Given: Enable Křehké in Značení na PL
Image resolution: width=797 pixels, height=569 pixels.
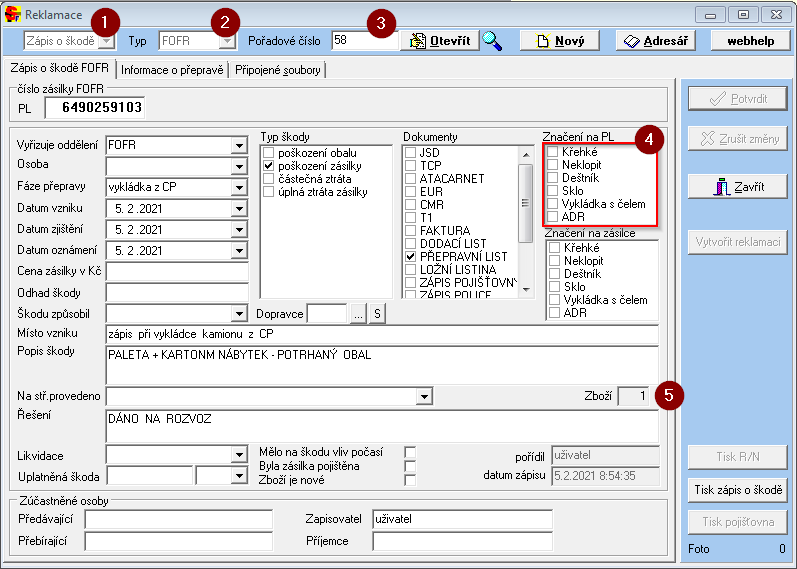Looking at the screenshot, I should 554,151.
